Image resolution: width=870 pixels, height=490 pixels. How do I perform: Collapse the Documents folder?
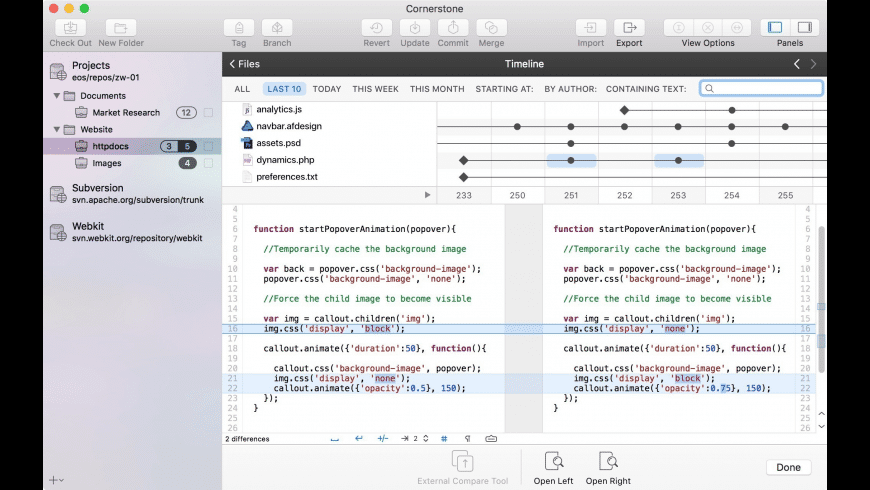click(x=57, y=96)
